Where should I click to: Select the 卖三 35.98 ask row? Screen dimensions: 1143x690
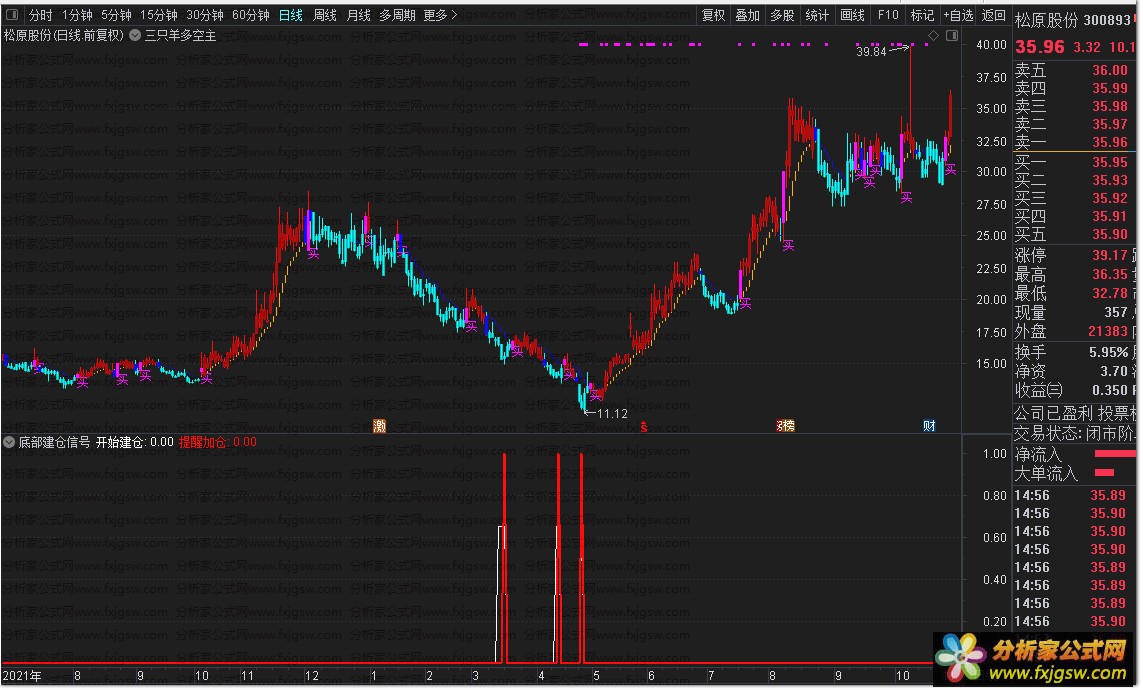(1074, 106)
